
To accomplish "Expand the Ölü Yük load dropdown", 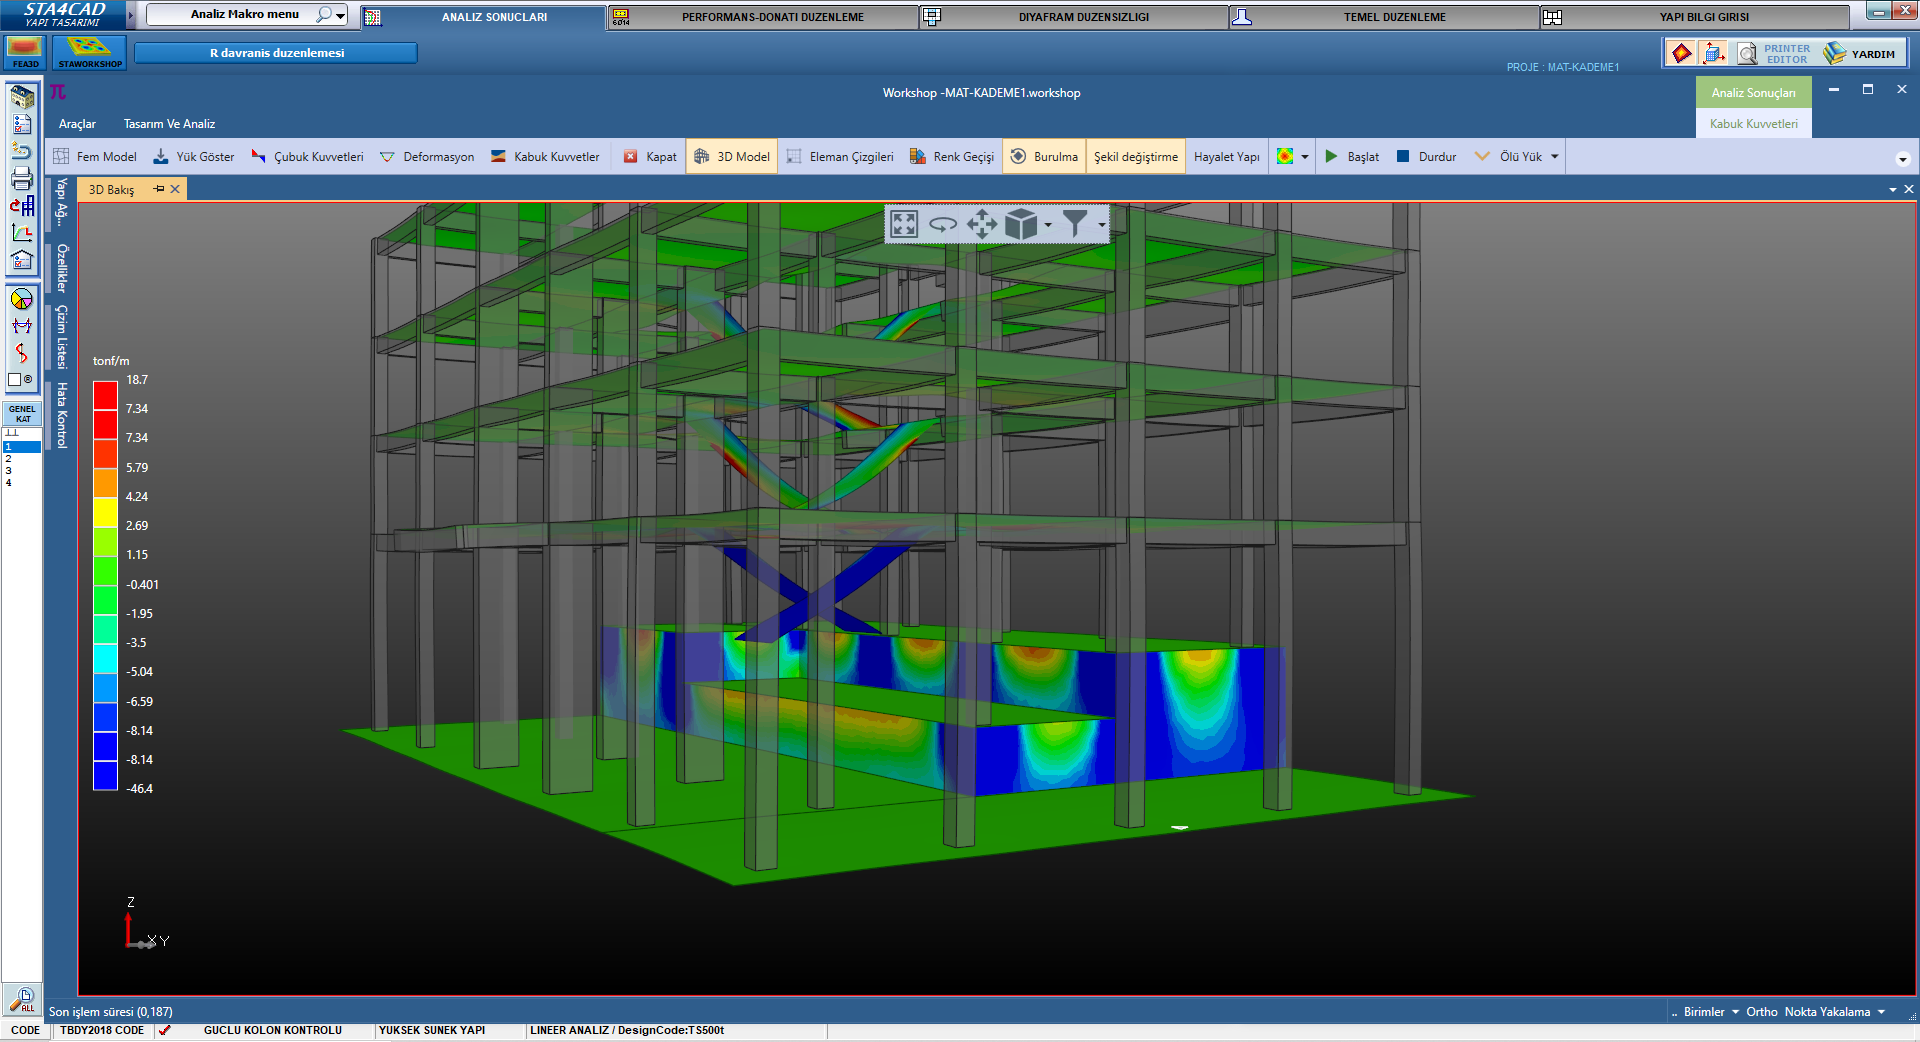I will click(x=1555, y=157).
